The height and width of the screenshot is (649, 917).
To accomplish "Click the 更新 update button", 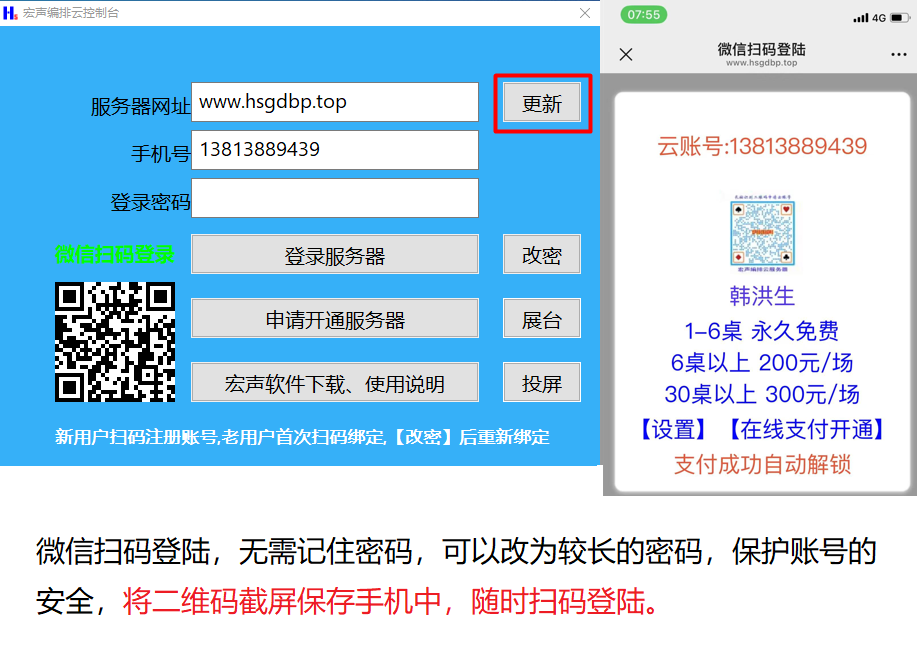I will click(x=542, y=103).
